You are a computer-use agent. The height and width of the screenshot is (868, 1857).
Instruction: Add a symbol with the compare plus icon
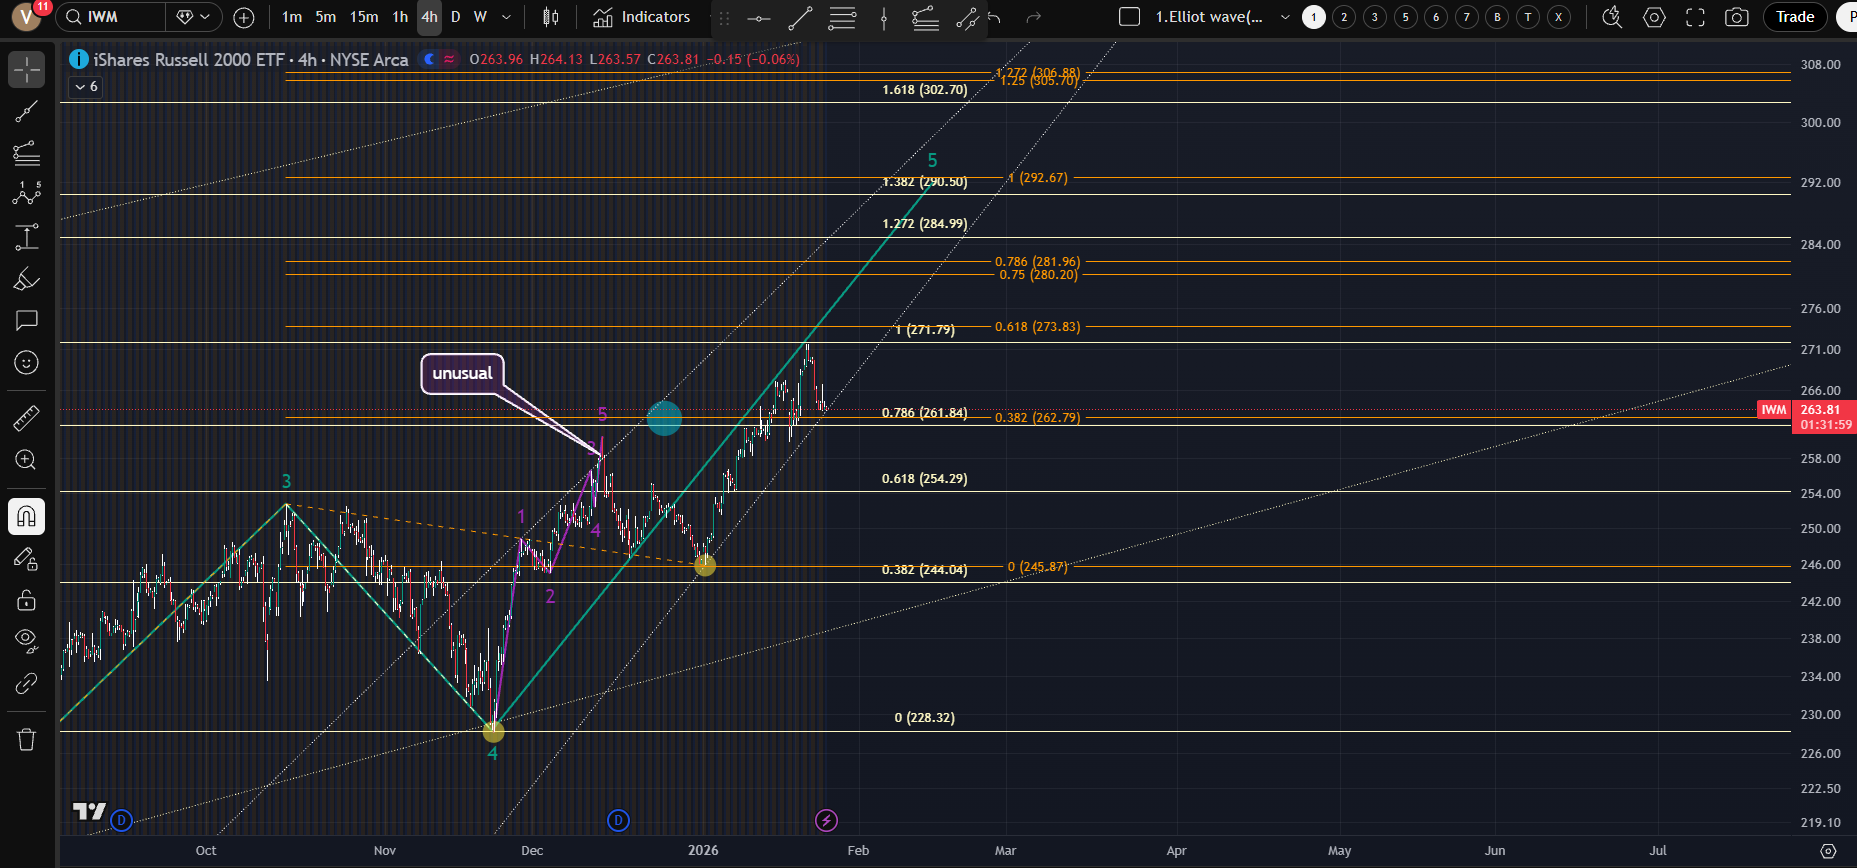tap(243, 17)
